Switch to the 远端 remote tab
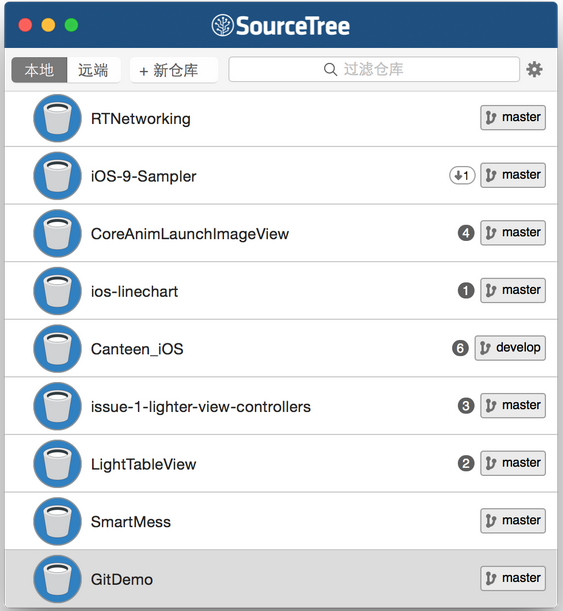 click(94, 70)
